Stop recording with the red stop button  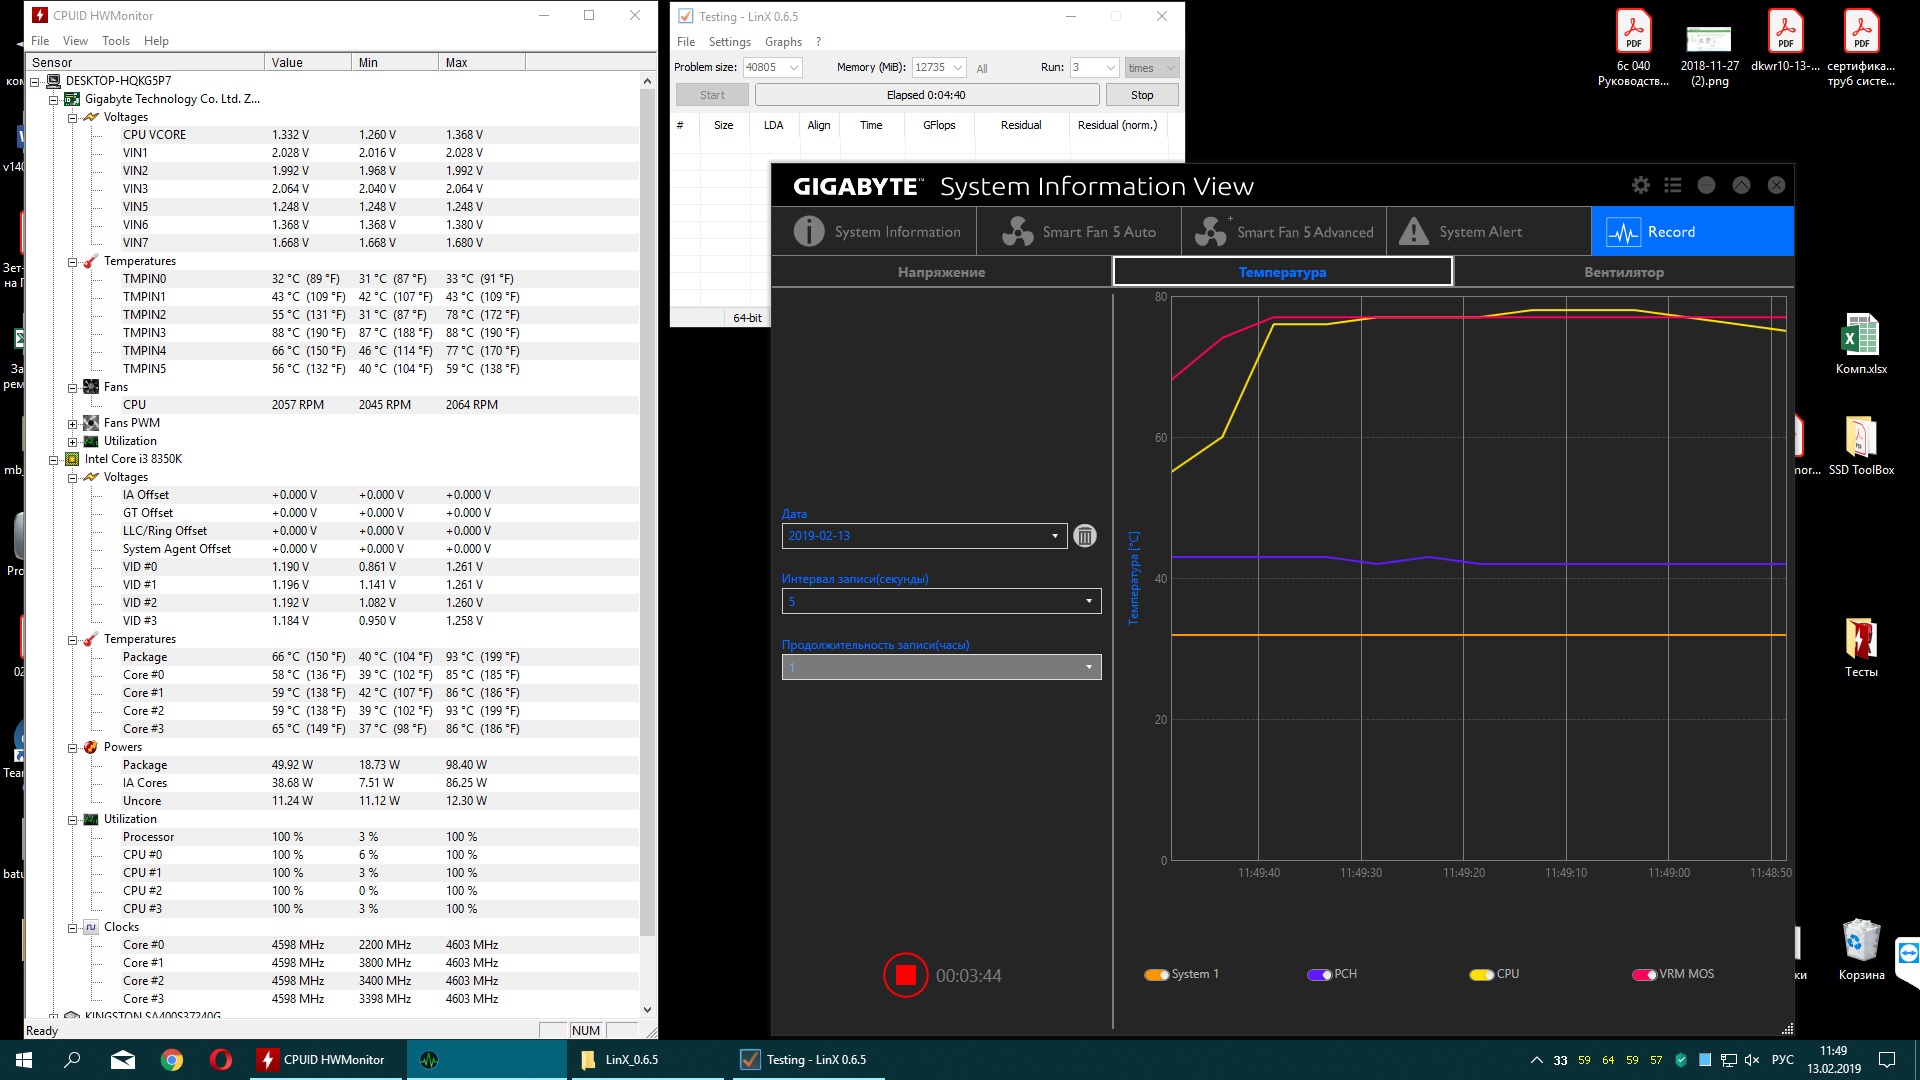coord(905,975)
